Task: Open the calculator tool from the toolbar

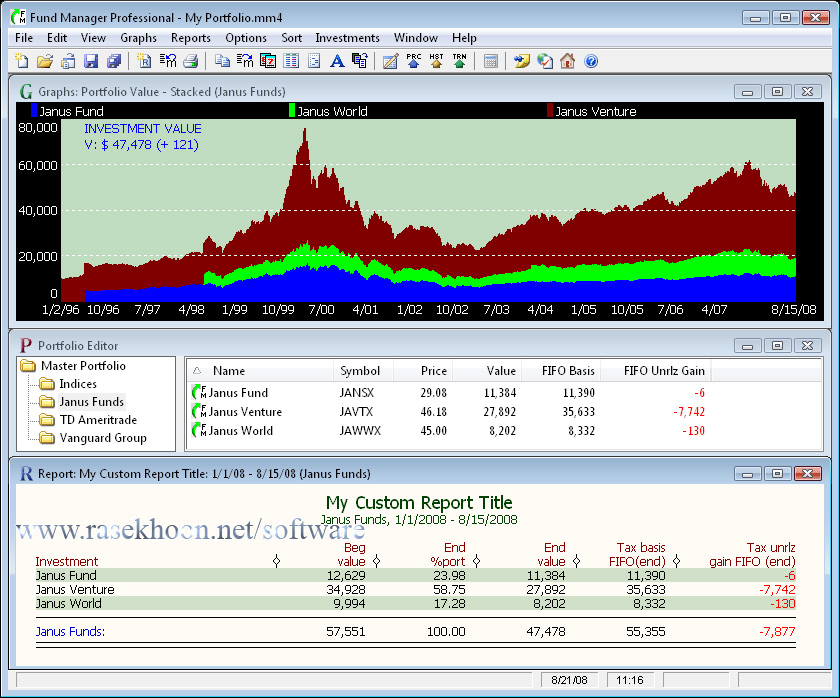Action: point(491,61)
